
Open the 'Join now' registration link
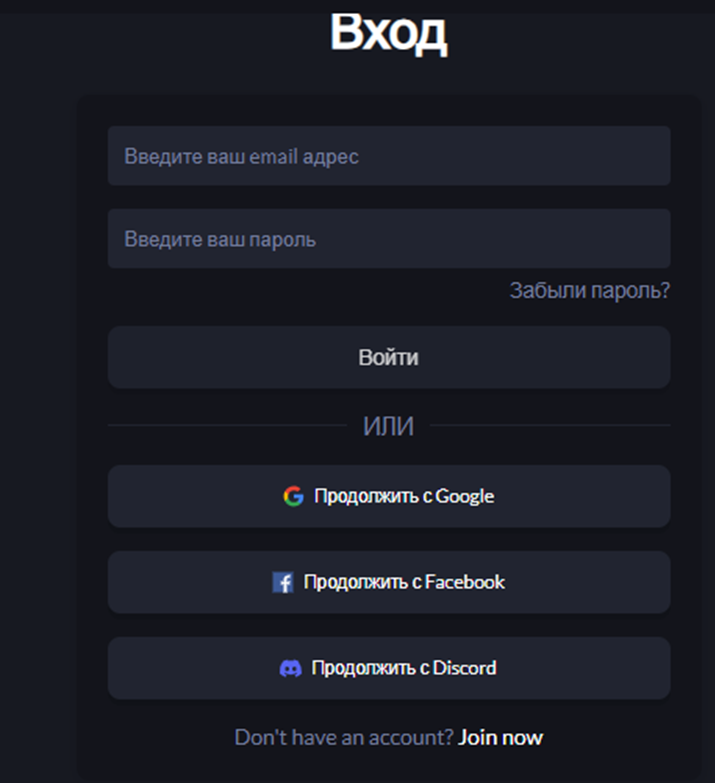pos(500,738)
